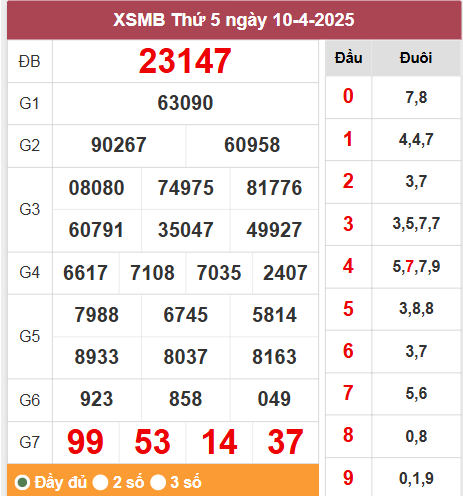Click G4 number 7108
The height and width of the screenshot is (496, 463).
[152, 273]
